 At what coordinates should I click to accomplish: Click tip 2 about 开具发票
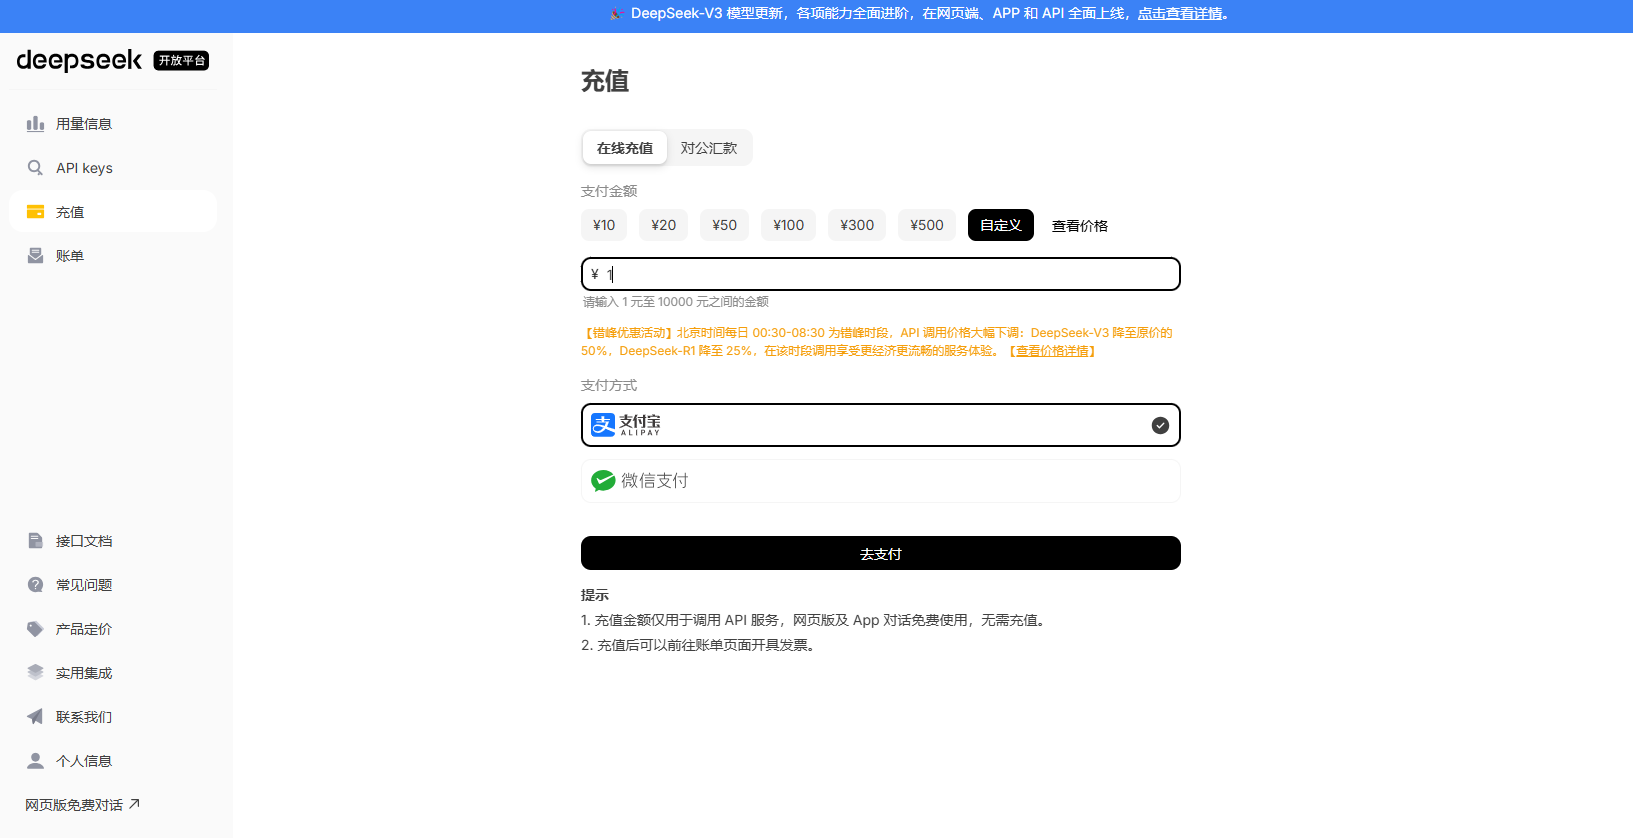(700, 645)
